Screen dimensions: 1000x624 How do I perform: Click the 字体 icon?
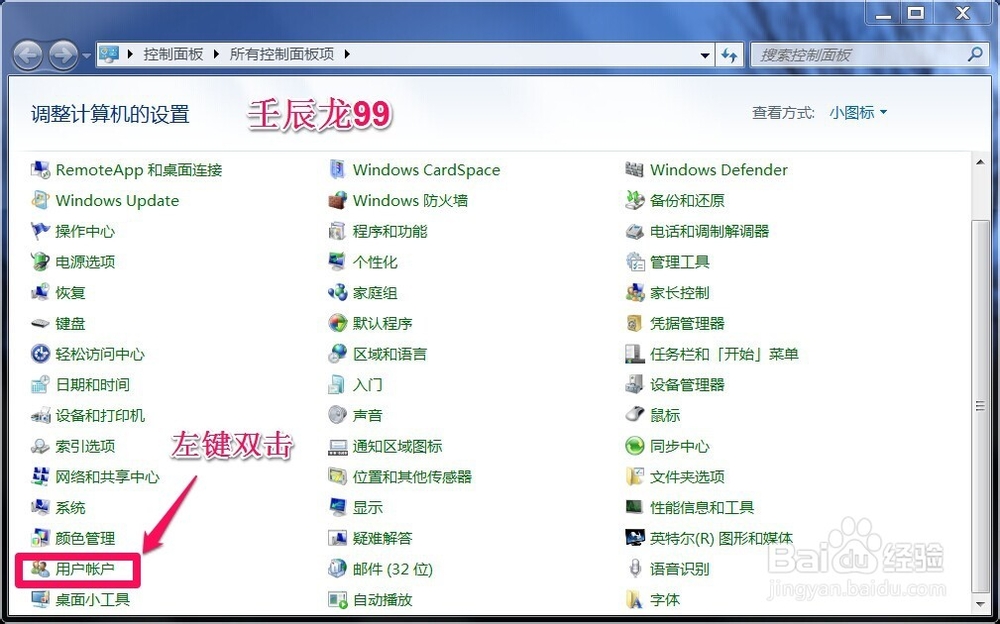pos(635,599)
